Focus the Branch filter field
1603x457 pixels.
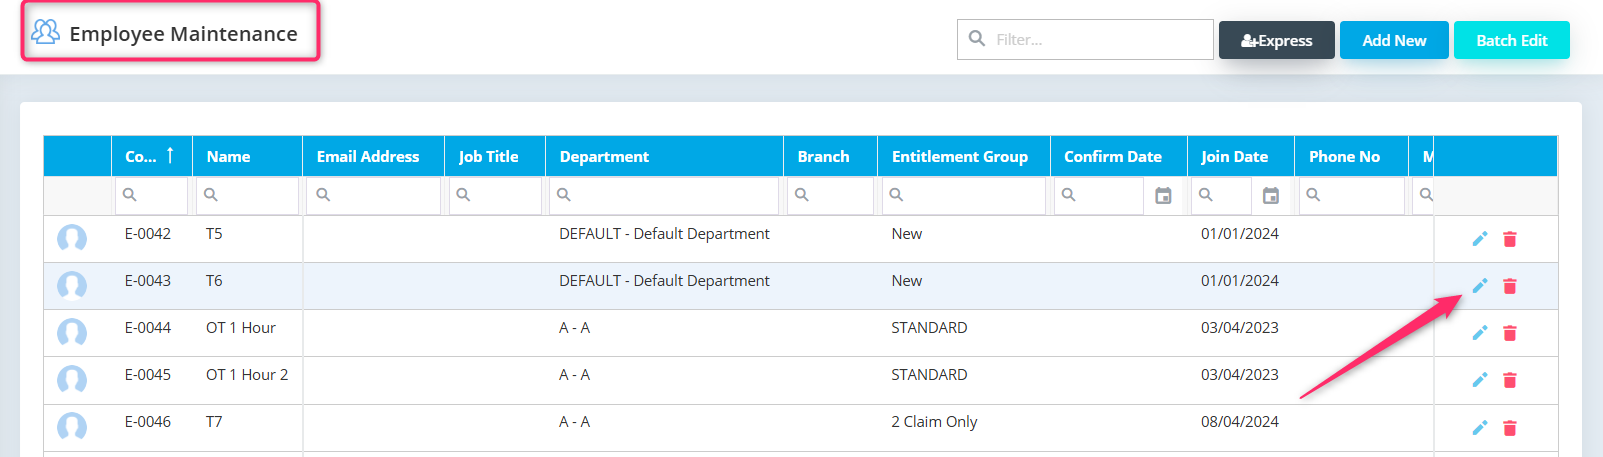[x=830, y=196]
